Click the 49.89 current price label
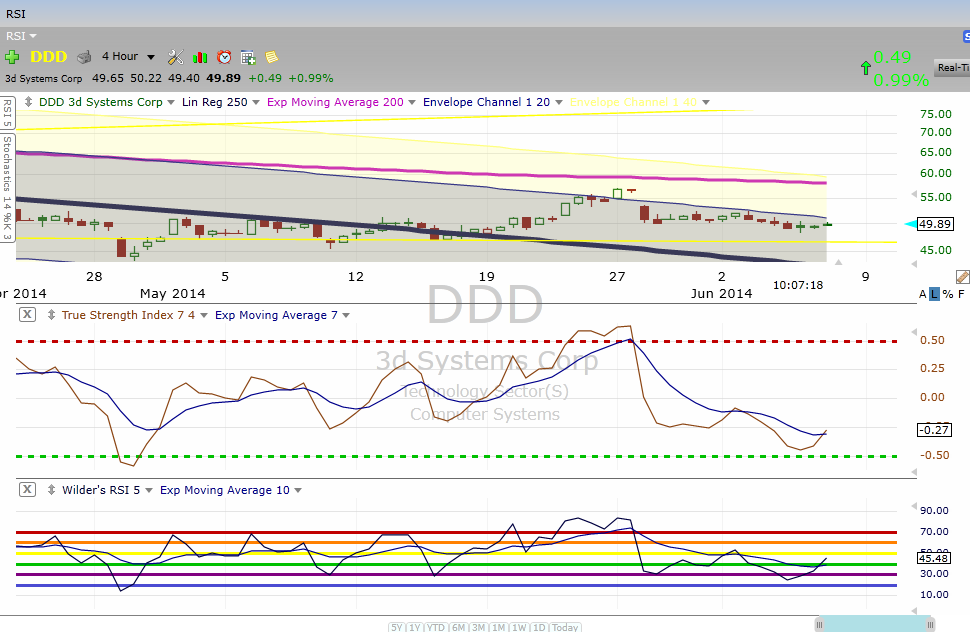 coord(934,224)
